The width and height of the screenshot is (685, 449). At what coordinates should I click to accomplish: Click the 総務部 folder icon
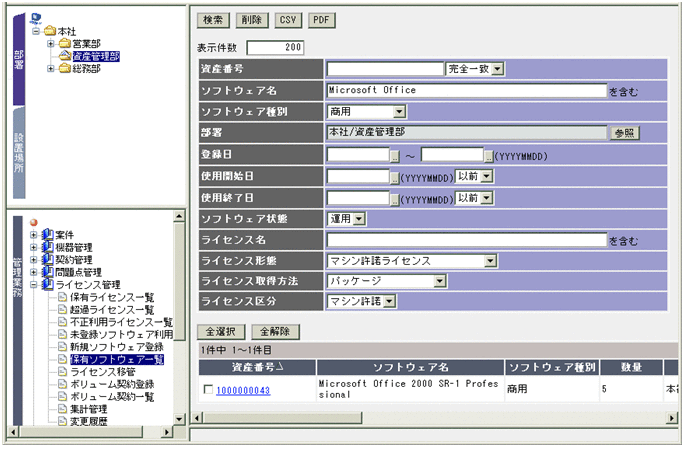click(65, 68)
